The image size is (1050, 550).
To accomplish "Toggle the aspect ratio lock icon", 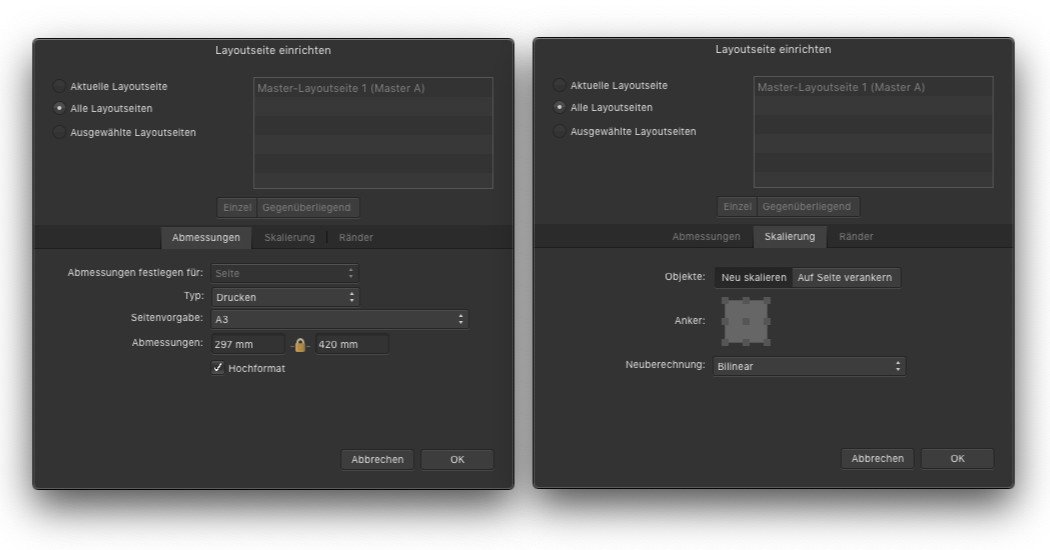I will [x=300, y=345].
